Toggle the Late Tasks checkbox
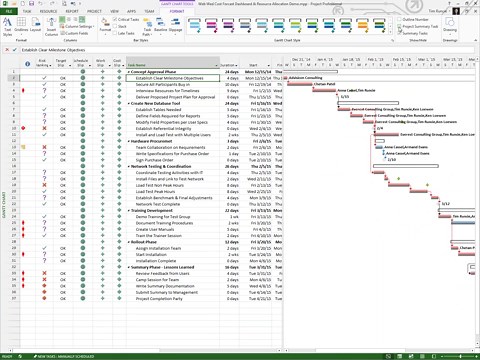This screenshot has height=360, width=480. (115, 33)
